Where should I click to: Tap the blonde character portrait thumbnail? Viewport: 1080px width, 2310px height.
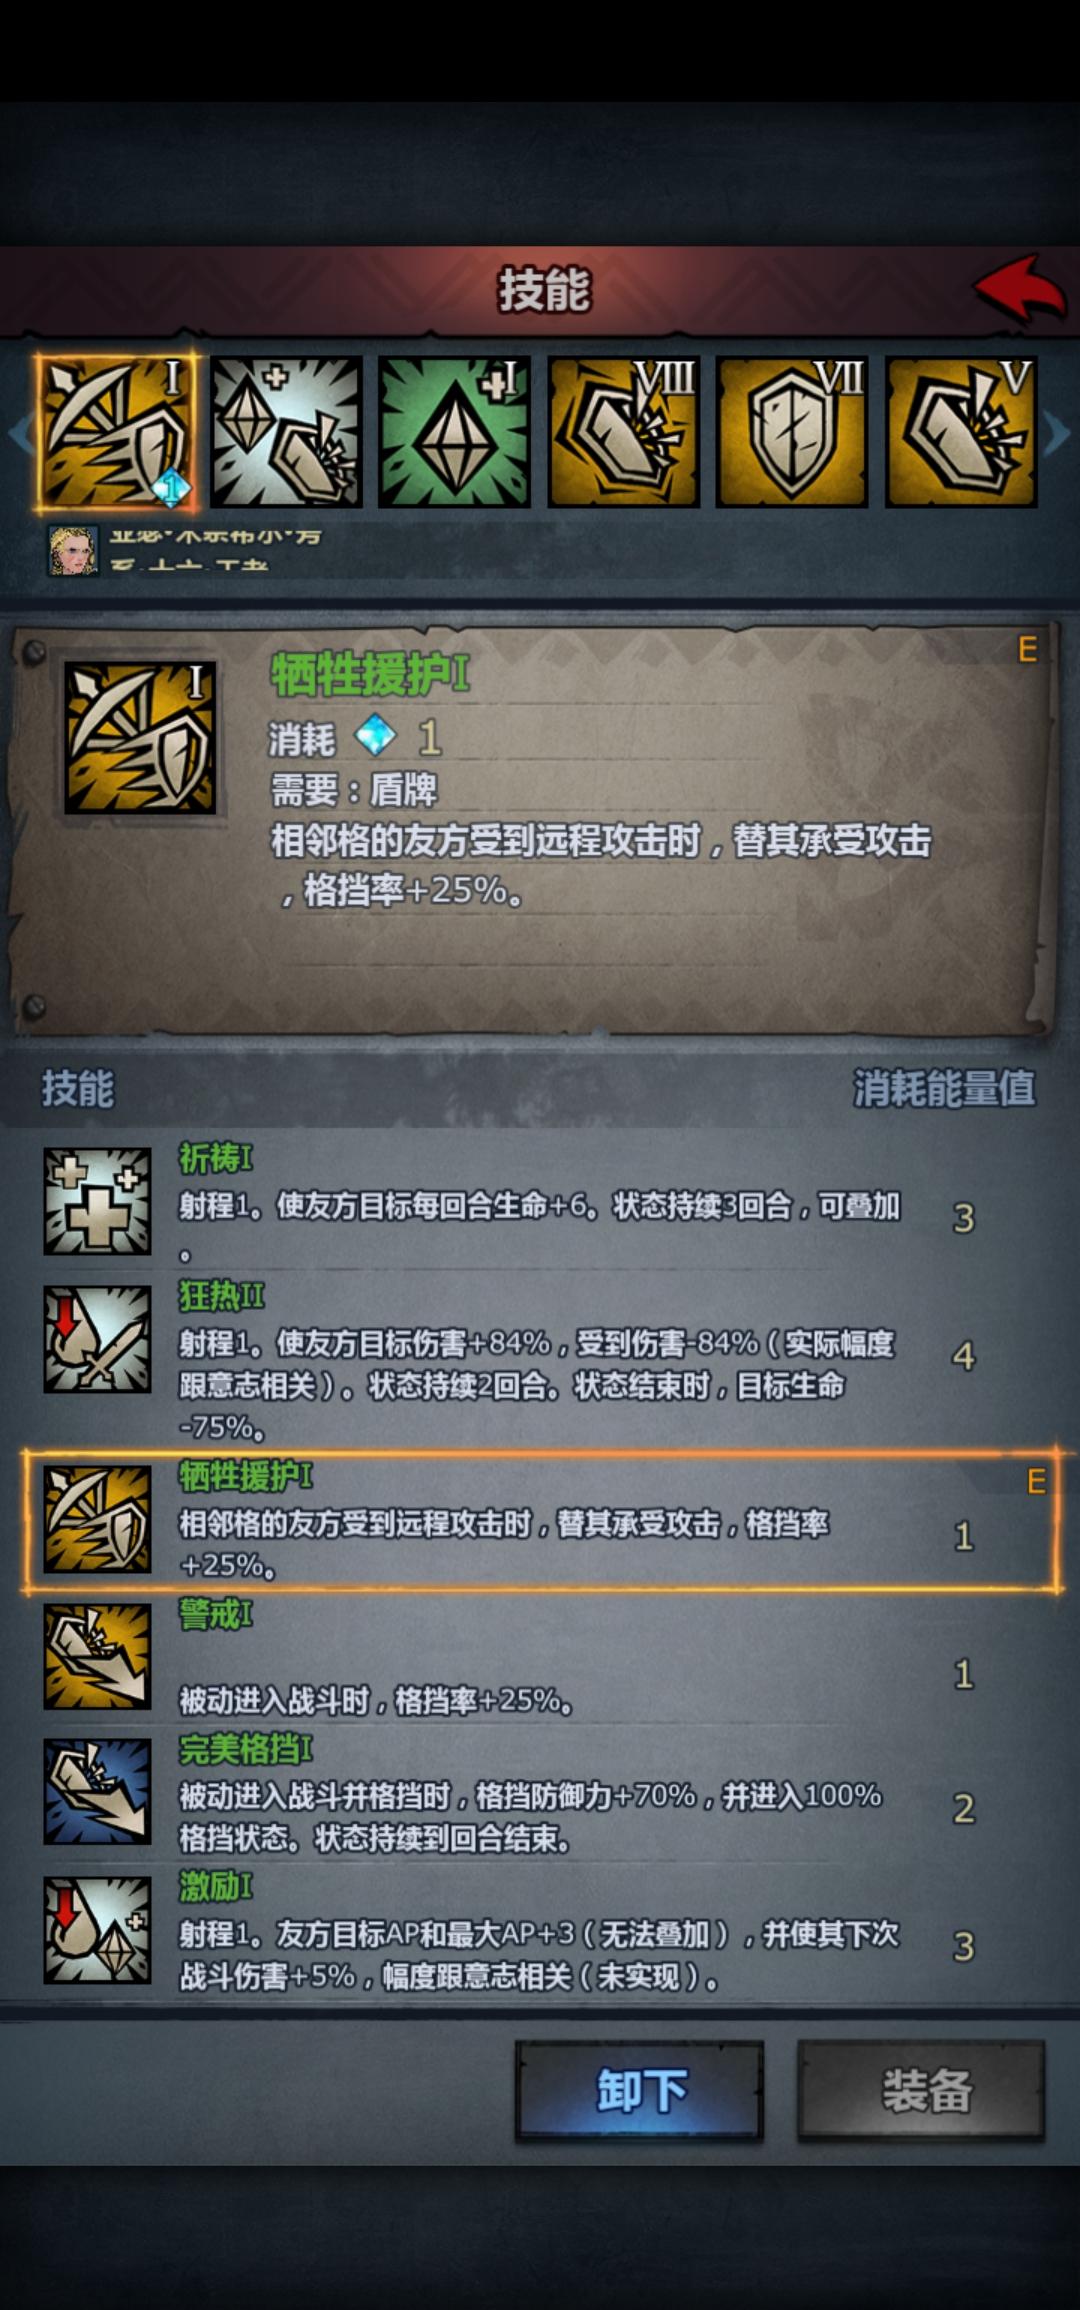coord(74,550)
